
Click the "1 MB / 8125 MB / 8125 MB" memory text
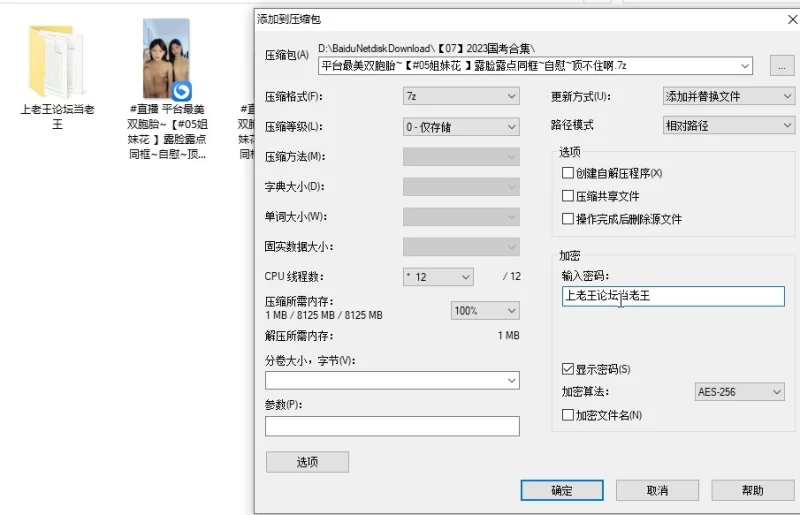tap(324, 315)
